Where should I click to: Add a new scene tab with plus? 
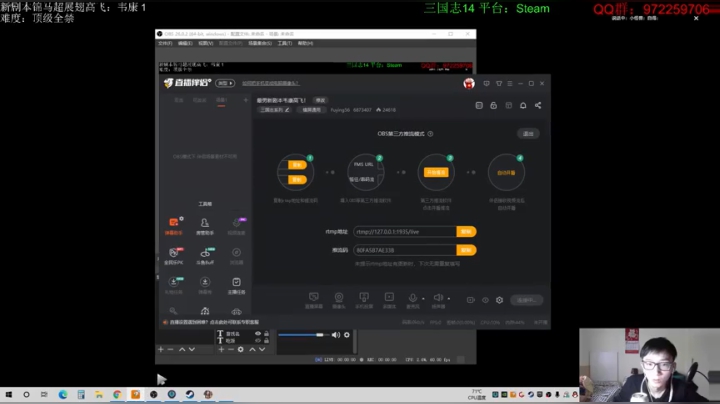[246, 100]
